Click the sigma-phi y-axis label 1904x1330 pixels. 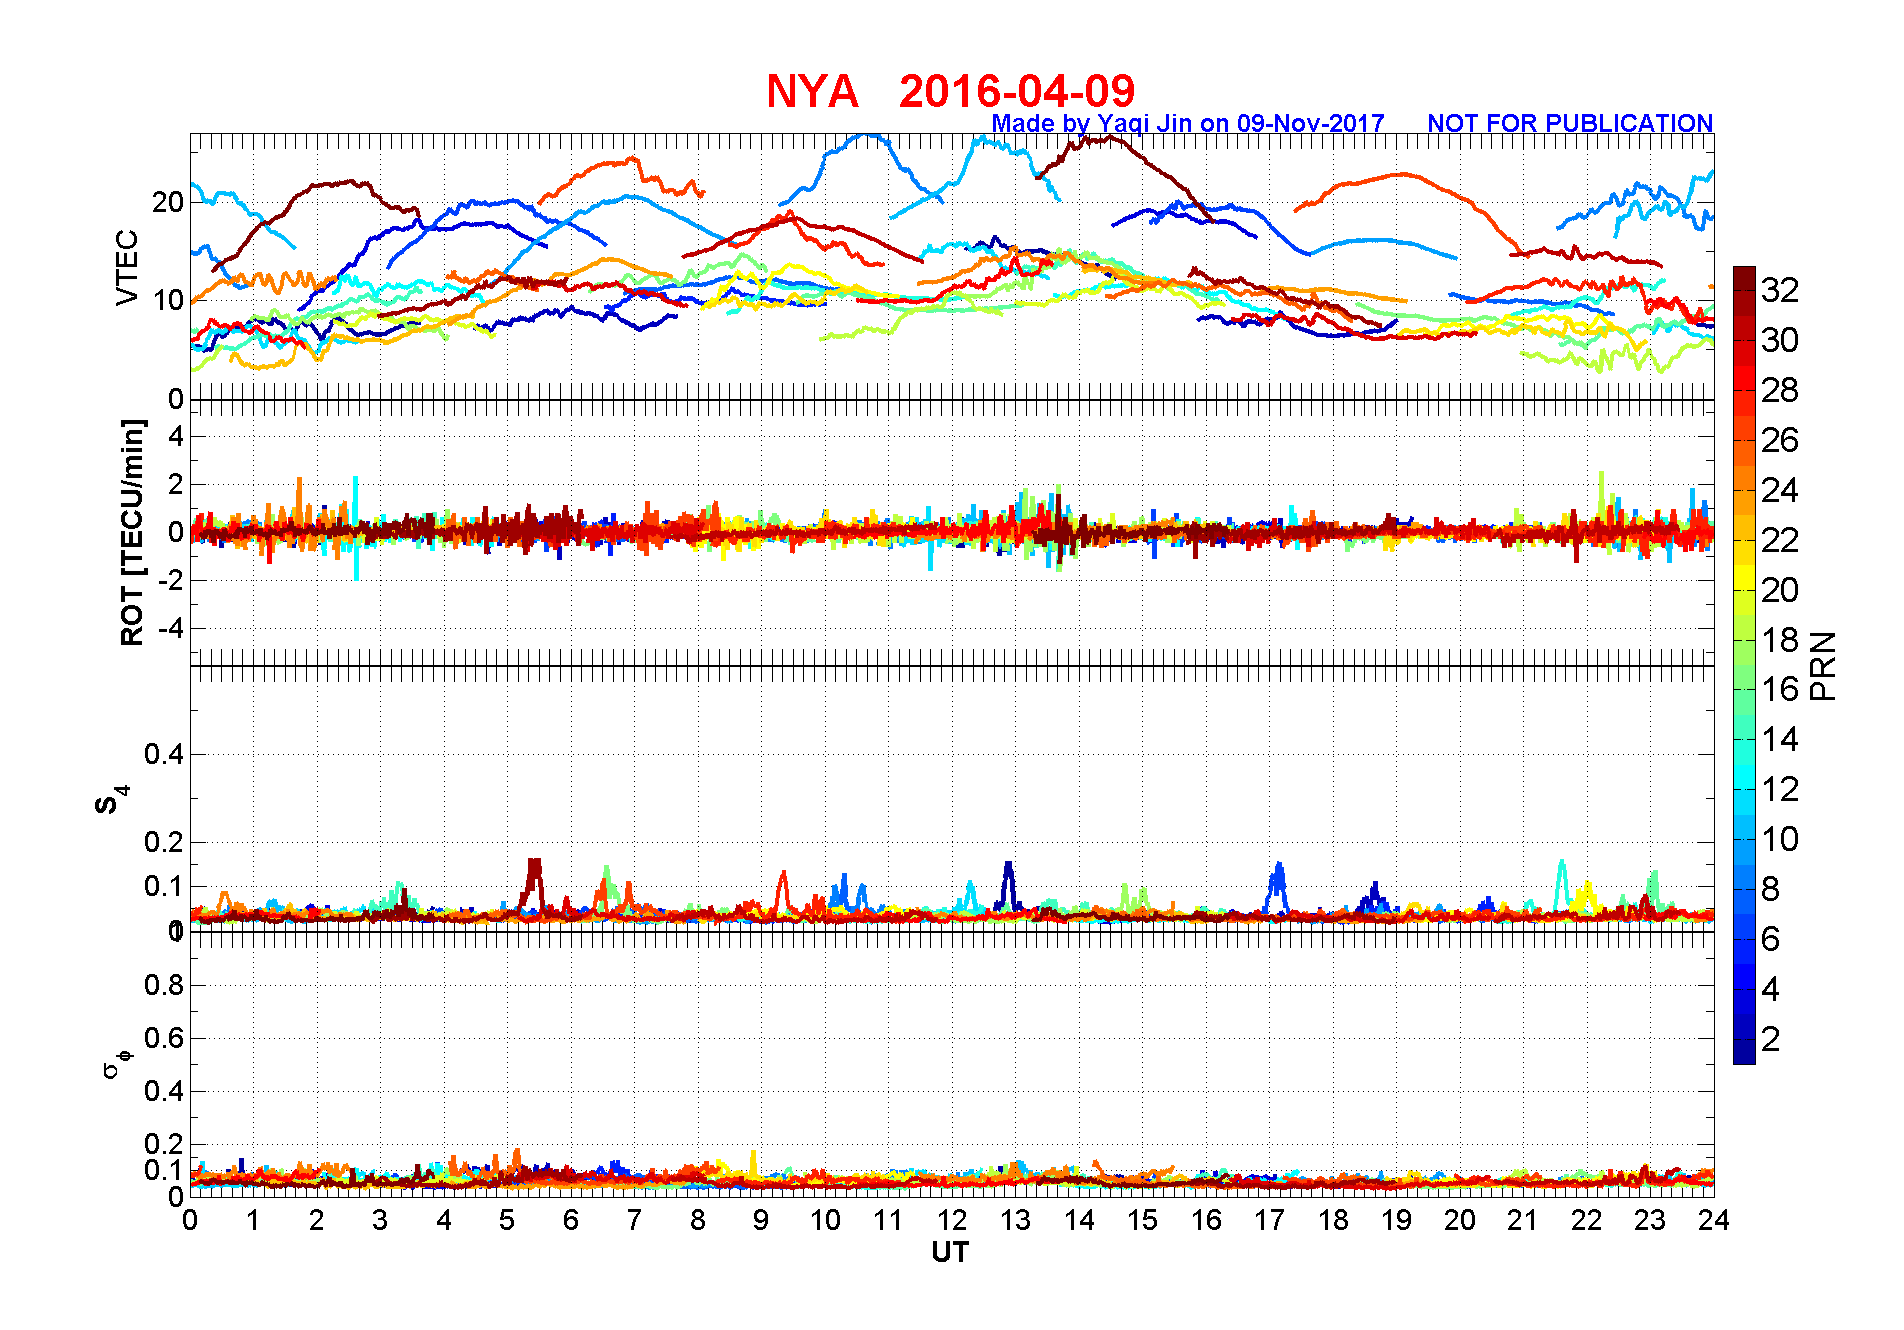click(x=117, y=1062)
